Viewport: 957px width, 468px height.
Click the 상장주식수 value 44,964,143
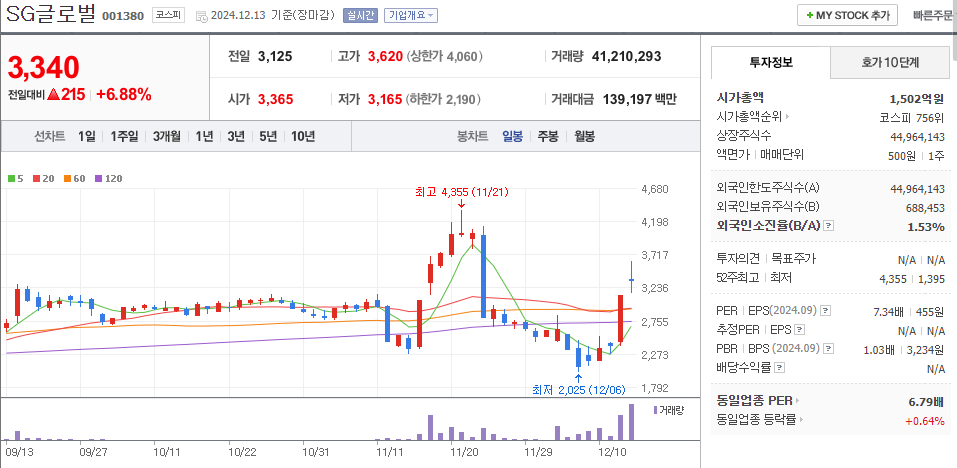coord(919,137)
